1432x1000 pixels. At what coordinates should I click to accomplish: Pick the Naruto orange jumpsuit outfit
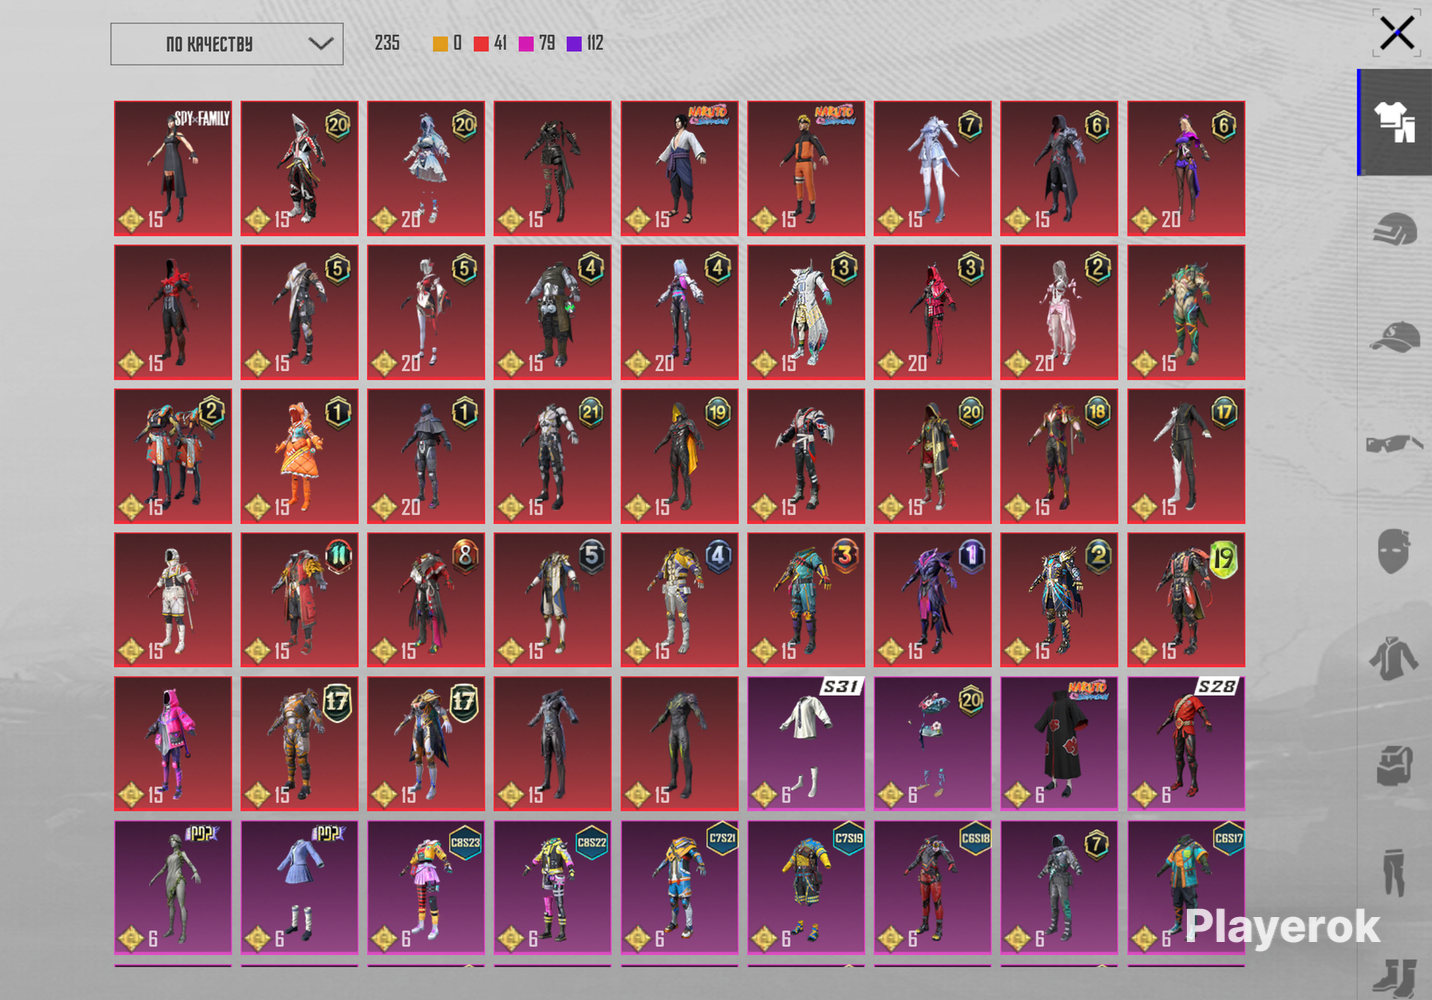pos(806,168)
